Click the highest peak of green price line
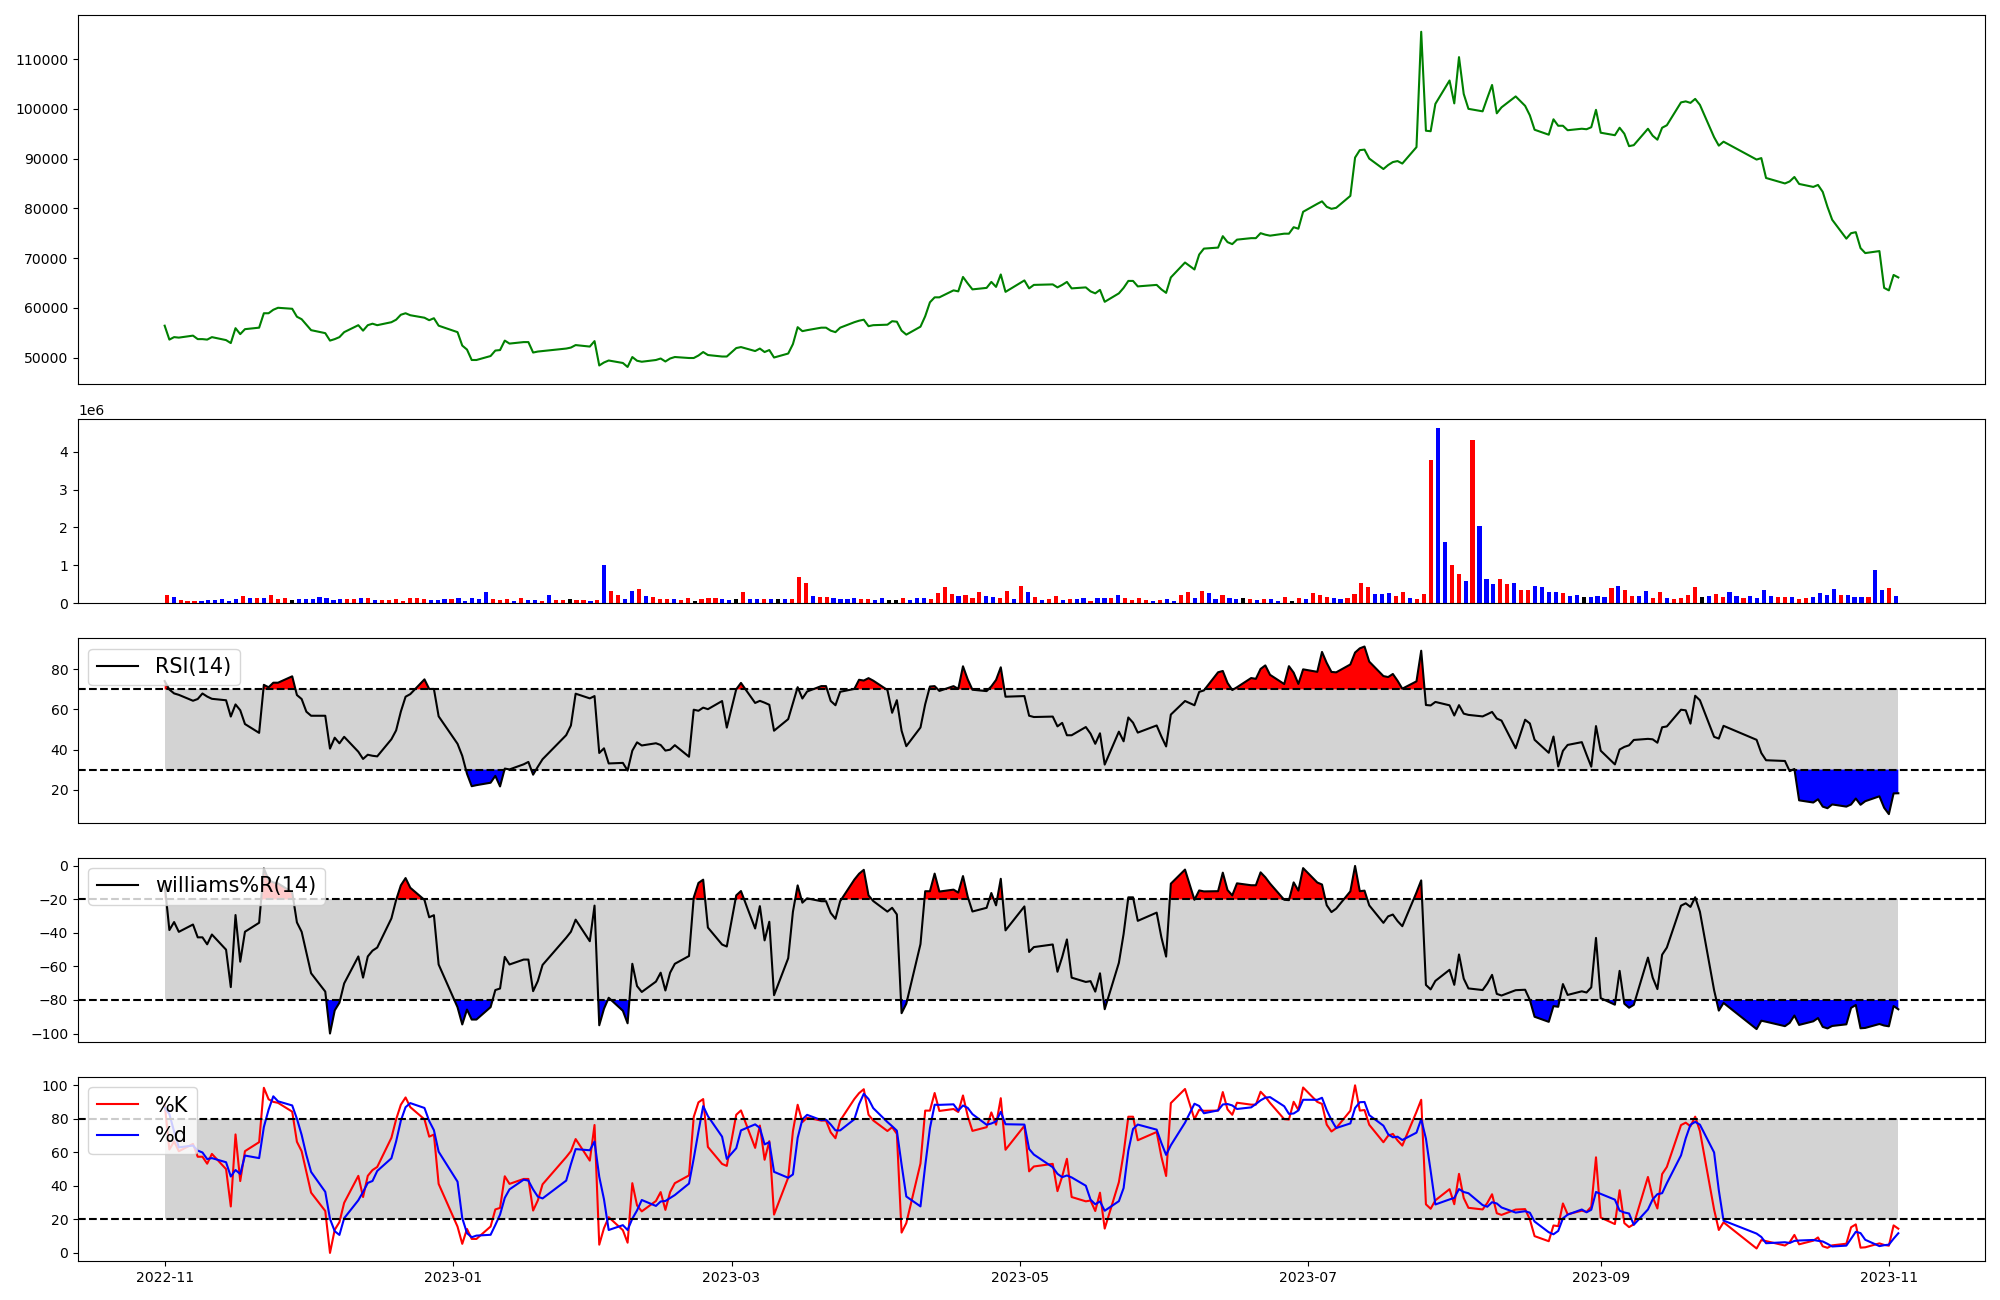Screen dimensions: 2000x1300 coord(1421,33)
